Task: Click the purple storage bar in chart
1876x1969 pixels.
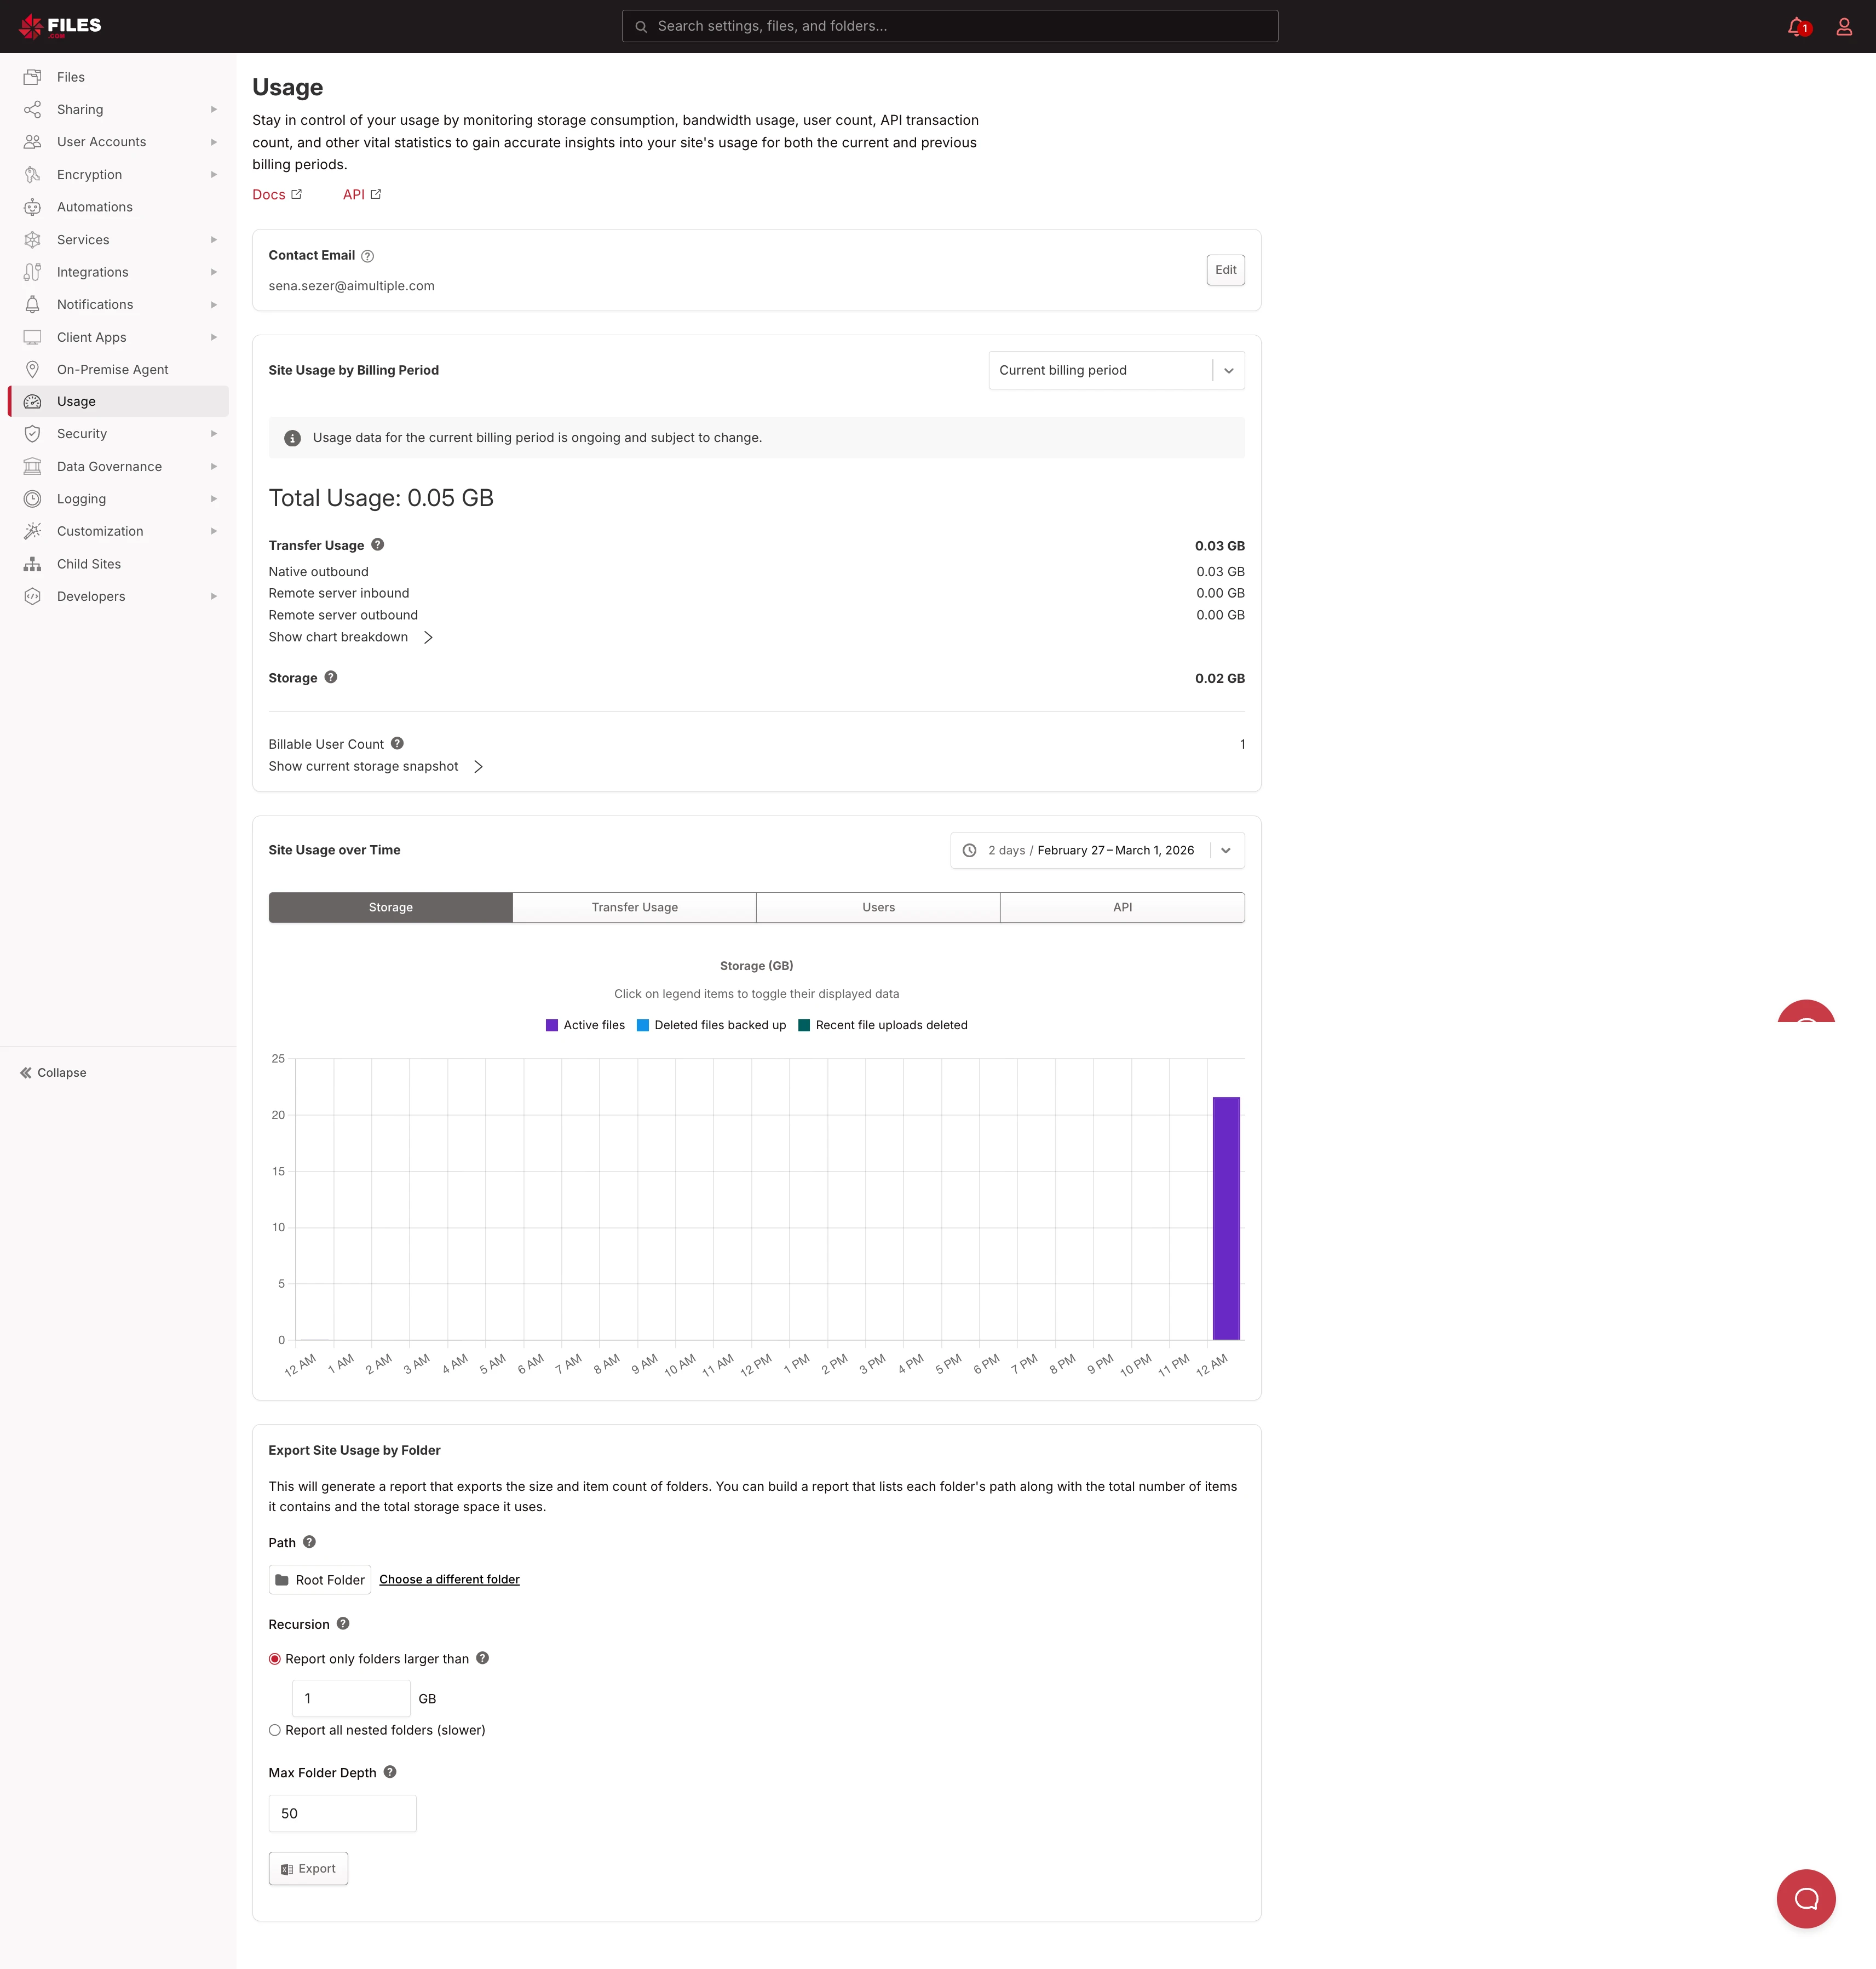Action: (x=1226, y=1218)
